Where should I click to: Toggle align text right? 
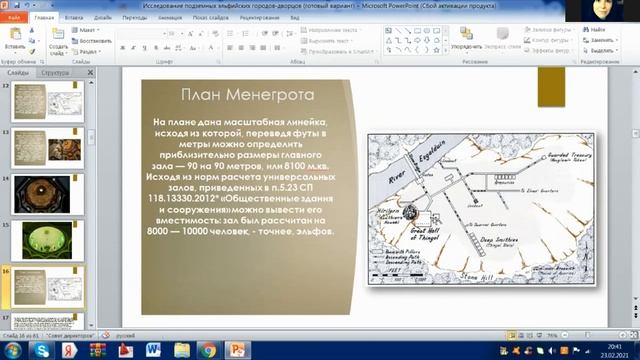tap(252, 48)
